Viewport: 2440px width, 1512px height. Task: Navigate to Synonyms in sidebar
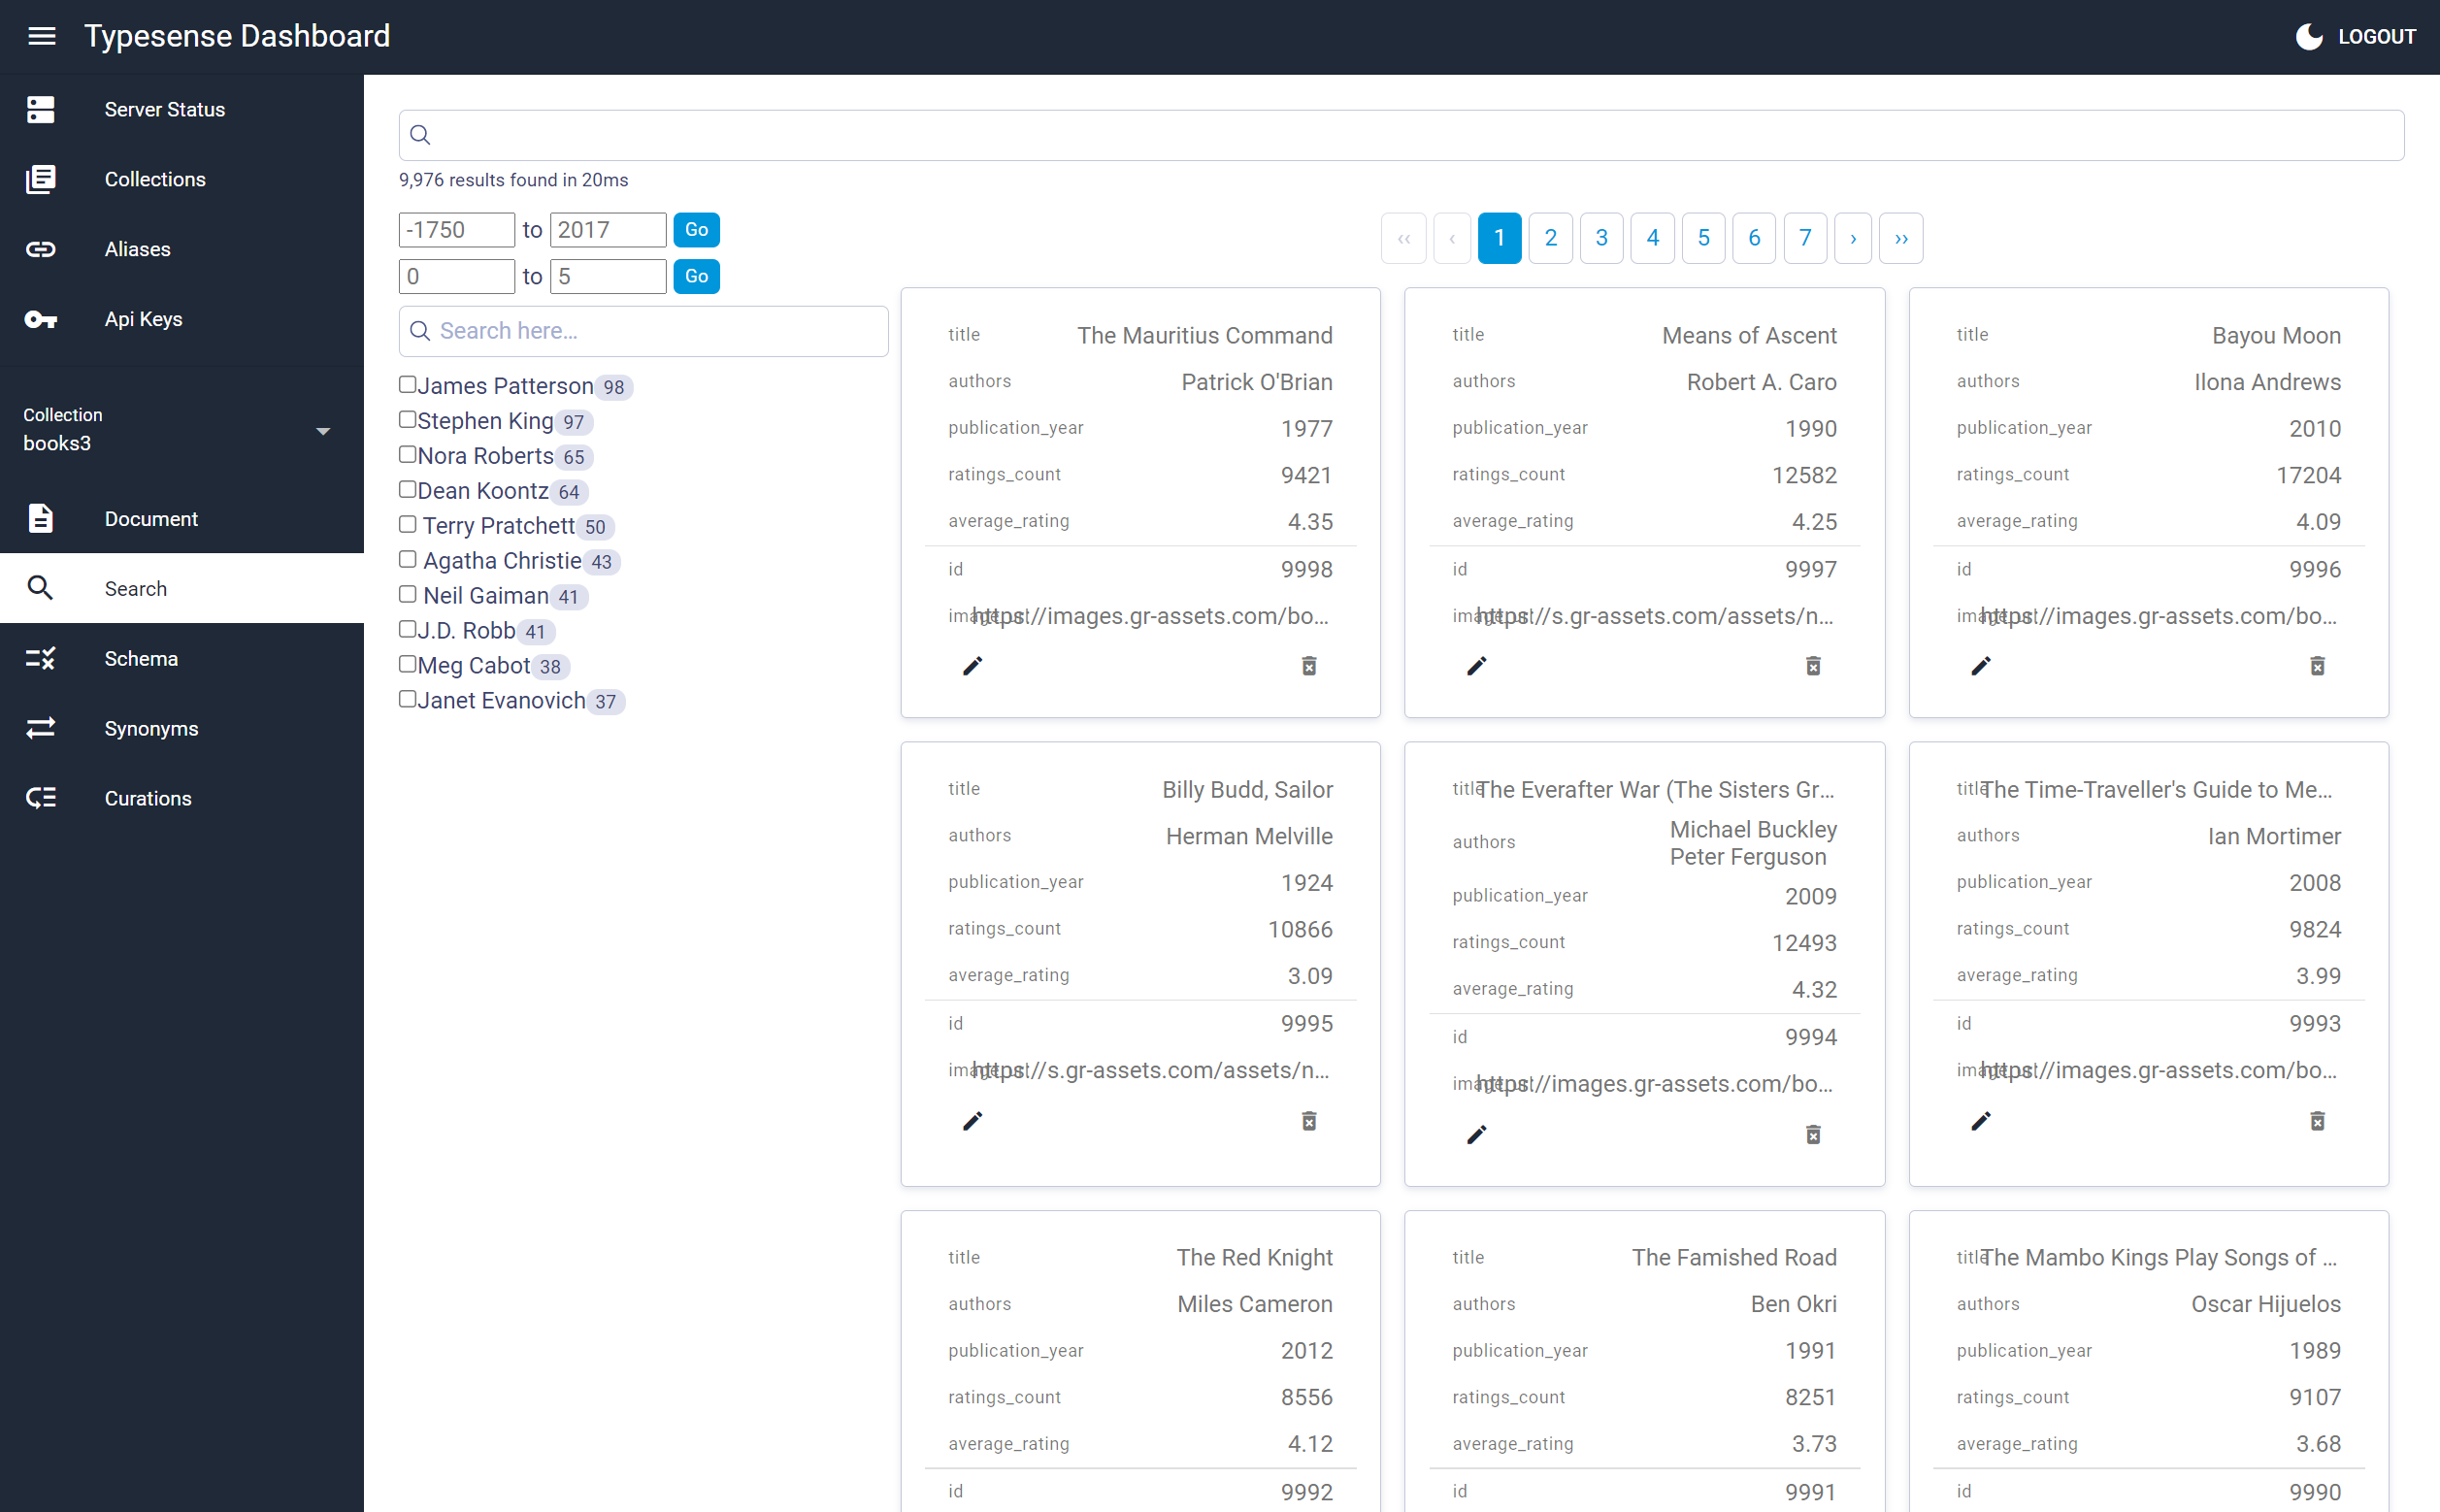pos(151,728)
